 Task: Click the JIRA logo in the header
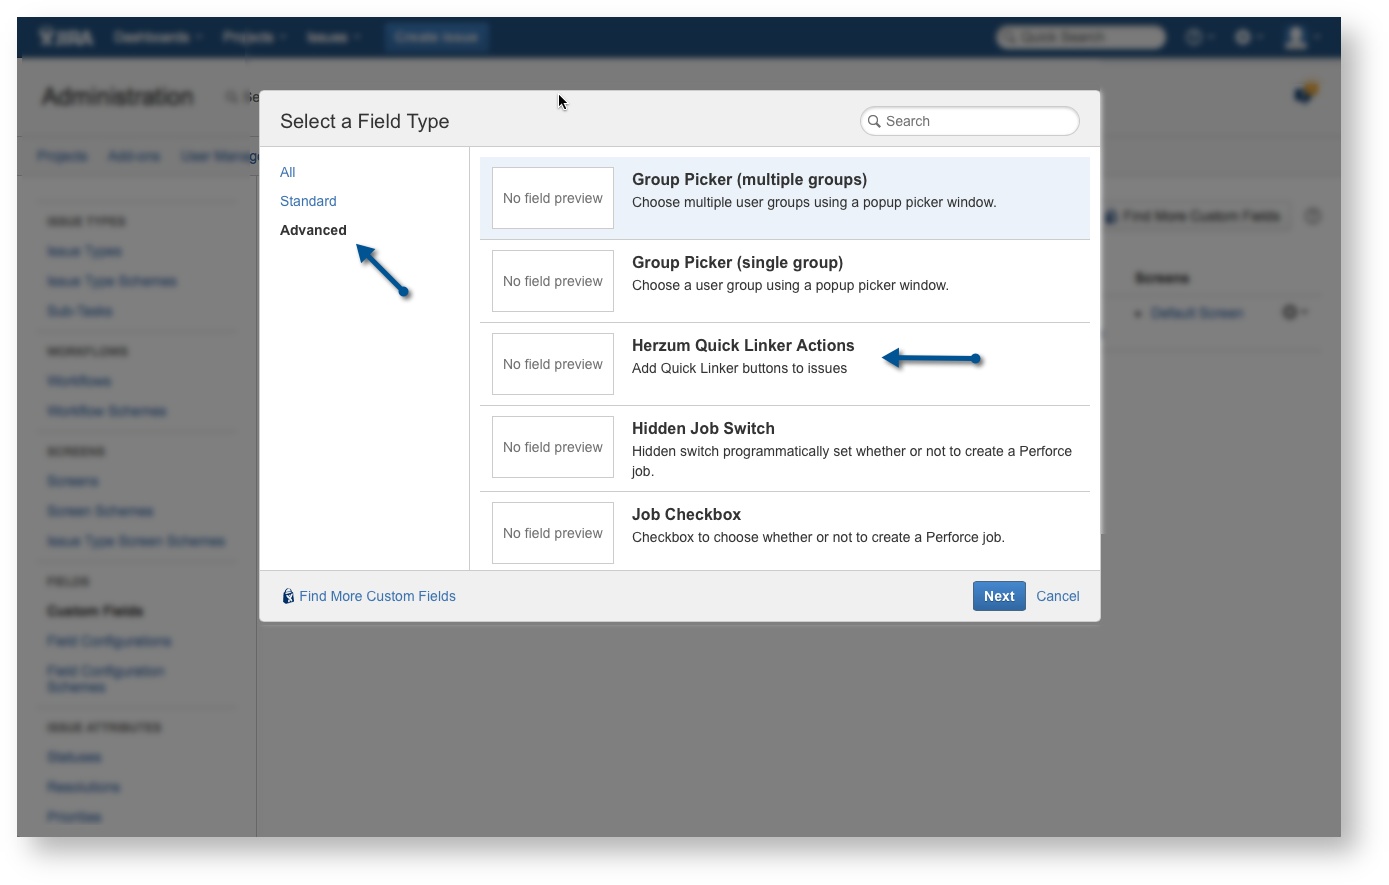[66, 38]
